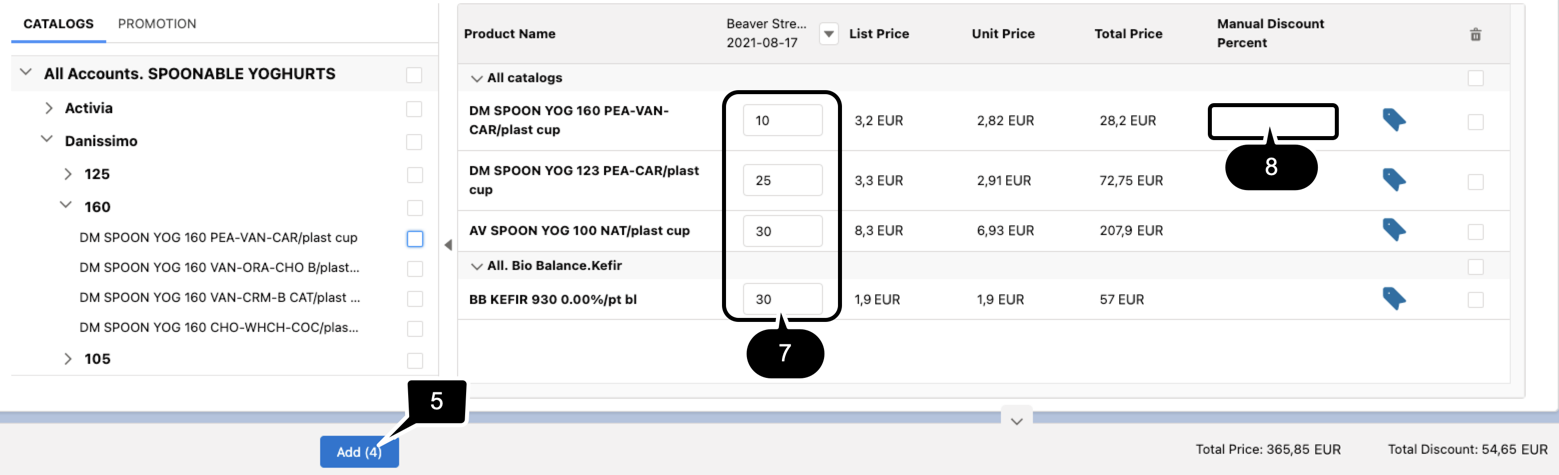This screenshot has height=475, width=1559.
Task: Switch to the PROMOTION tab
Action: click(x=157, y=24)
